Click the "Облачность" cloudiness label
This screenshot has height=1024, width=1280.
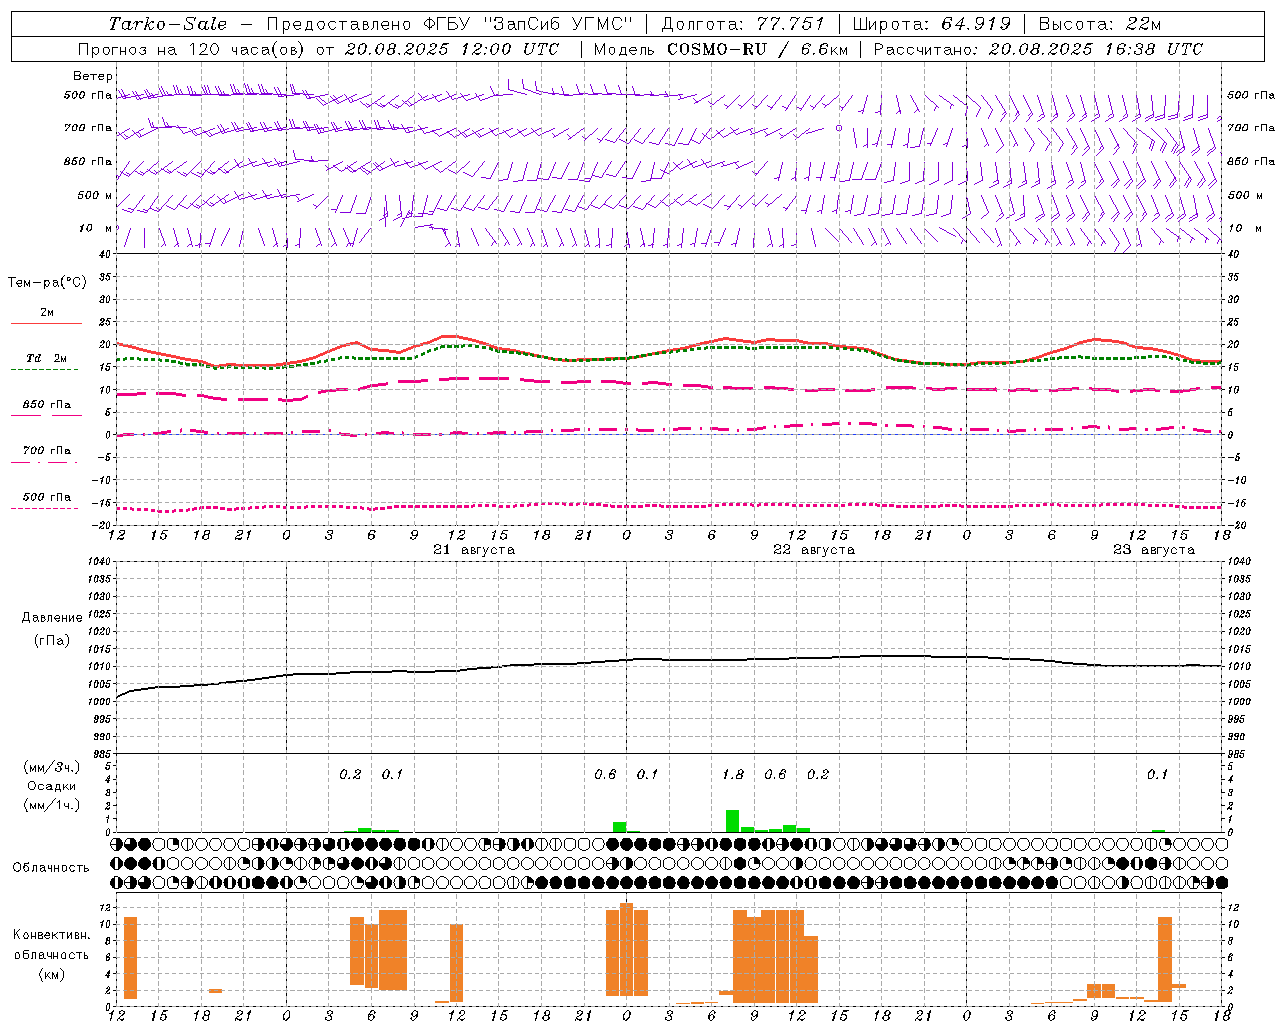coord(51,867)
